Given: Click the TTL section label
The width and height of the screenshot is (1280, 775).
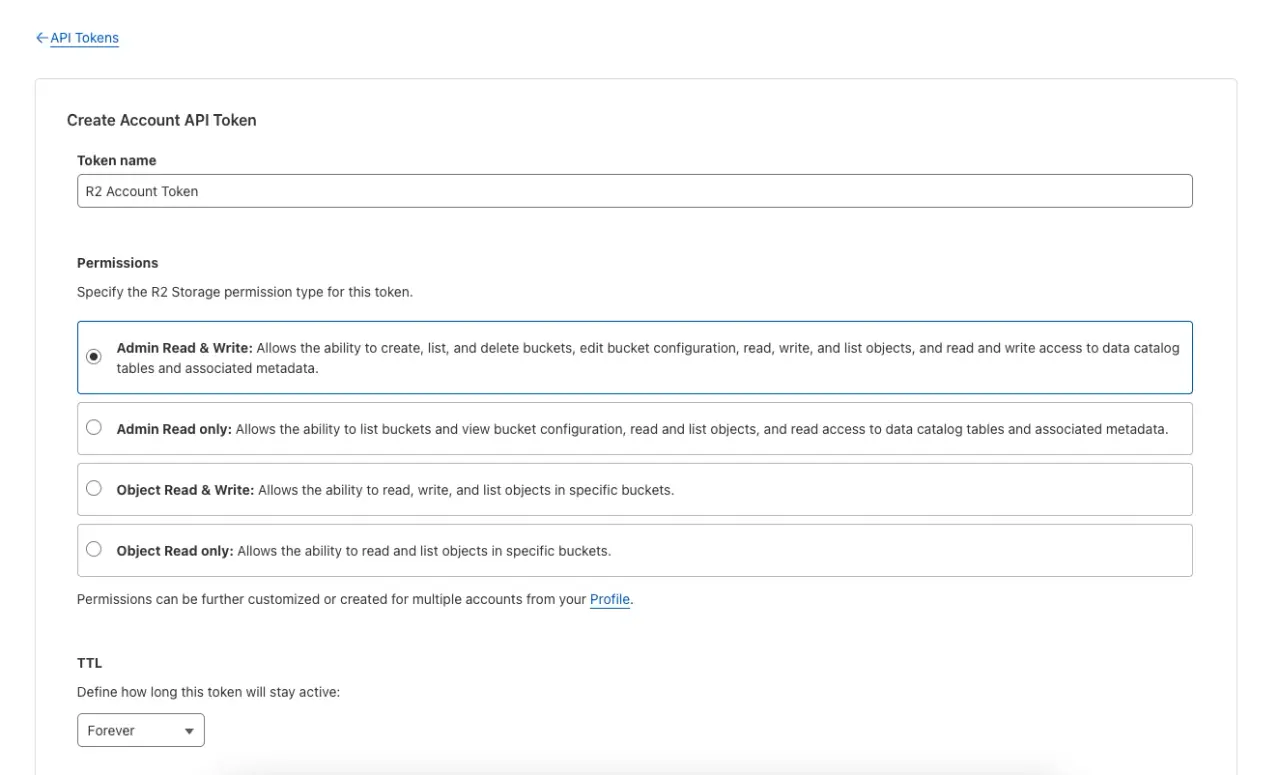Looking at the screenshot, I should [90, 663].
